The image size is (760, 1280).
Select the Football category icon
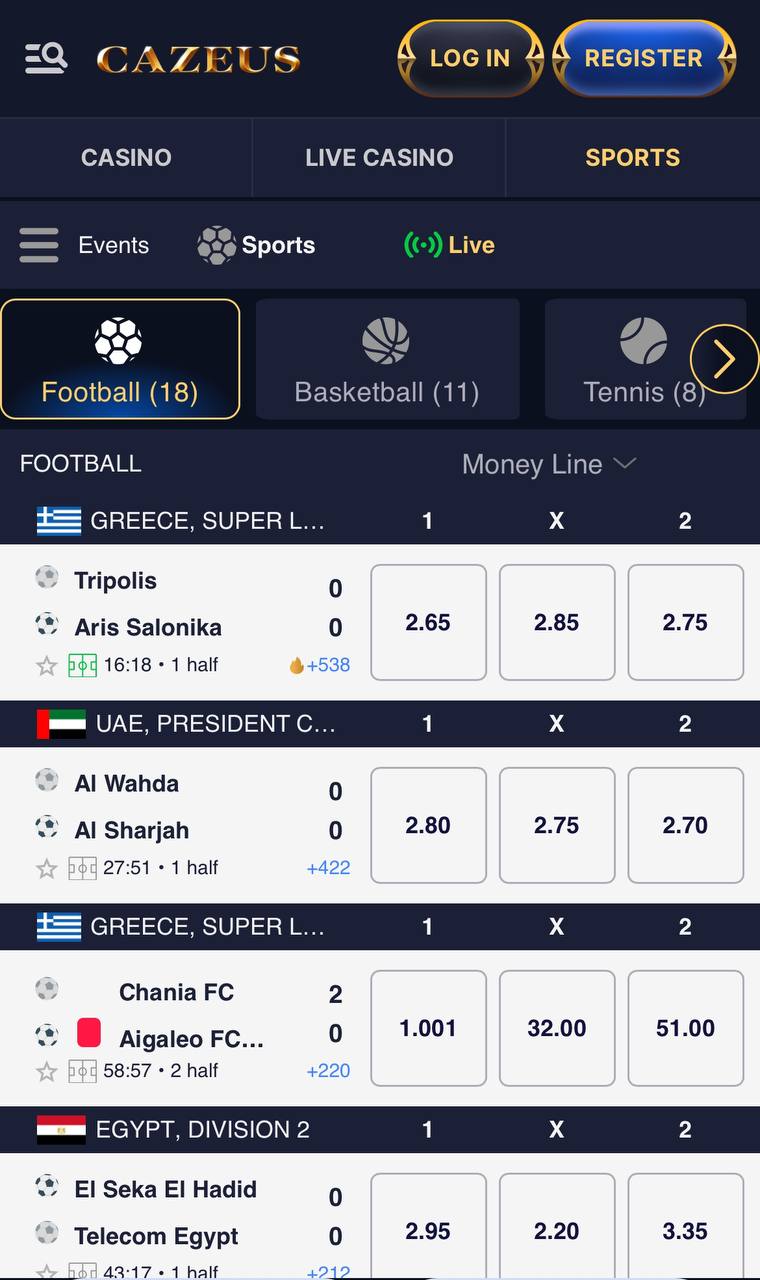[x=118, y=341]
